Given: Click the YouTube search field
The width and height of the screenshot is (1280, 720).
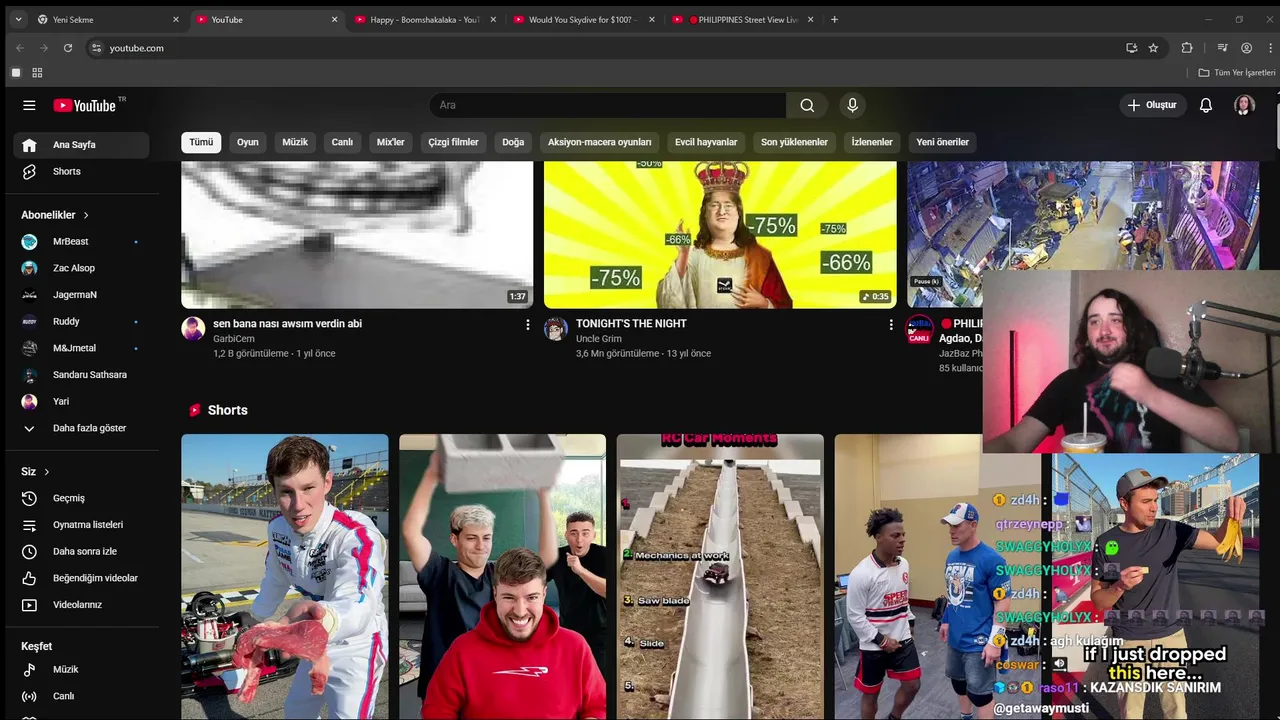Looking at the screenshot, I should pyautogui.click(x=608, y=105).
